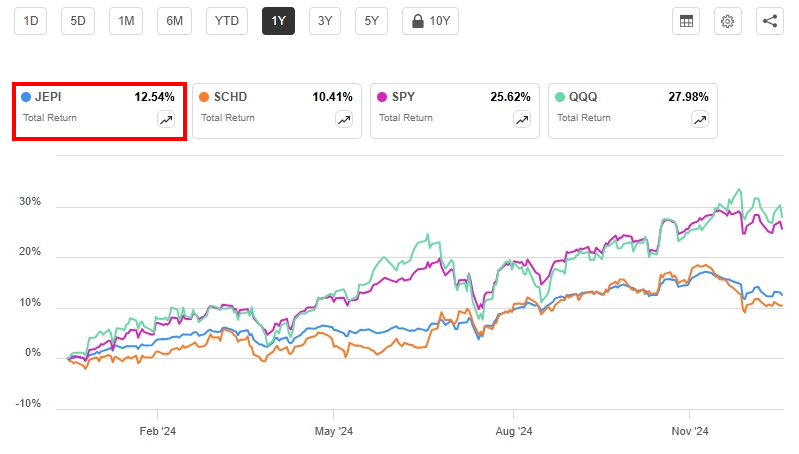The image size is (799, 454).
Task: Click the magenta SPY color dot
Action: point(382,97)
